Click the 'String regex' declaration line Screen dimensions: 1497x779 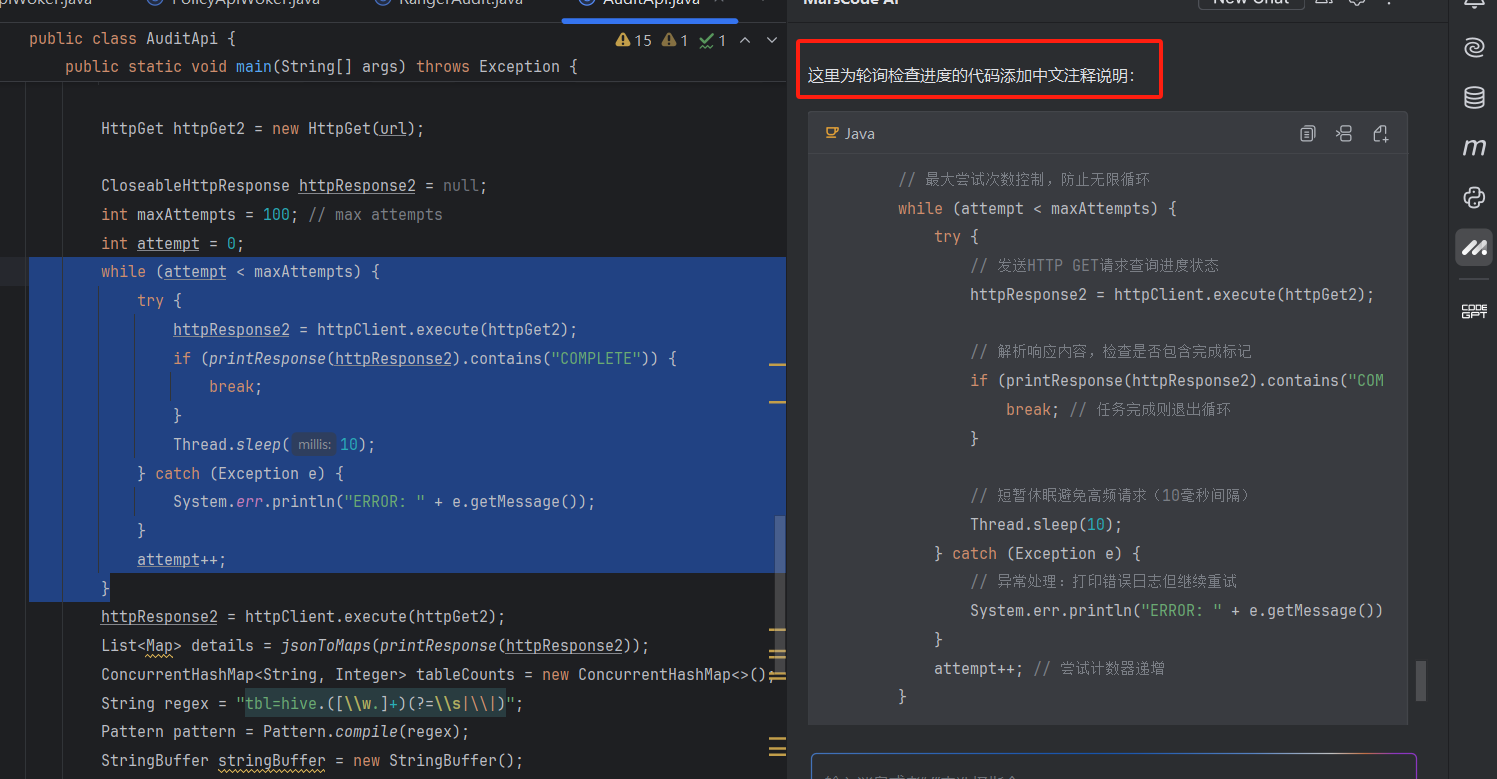click(312, 704)
